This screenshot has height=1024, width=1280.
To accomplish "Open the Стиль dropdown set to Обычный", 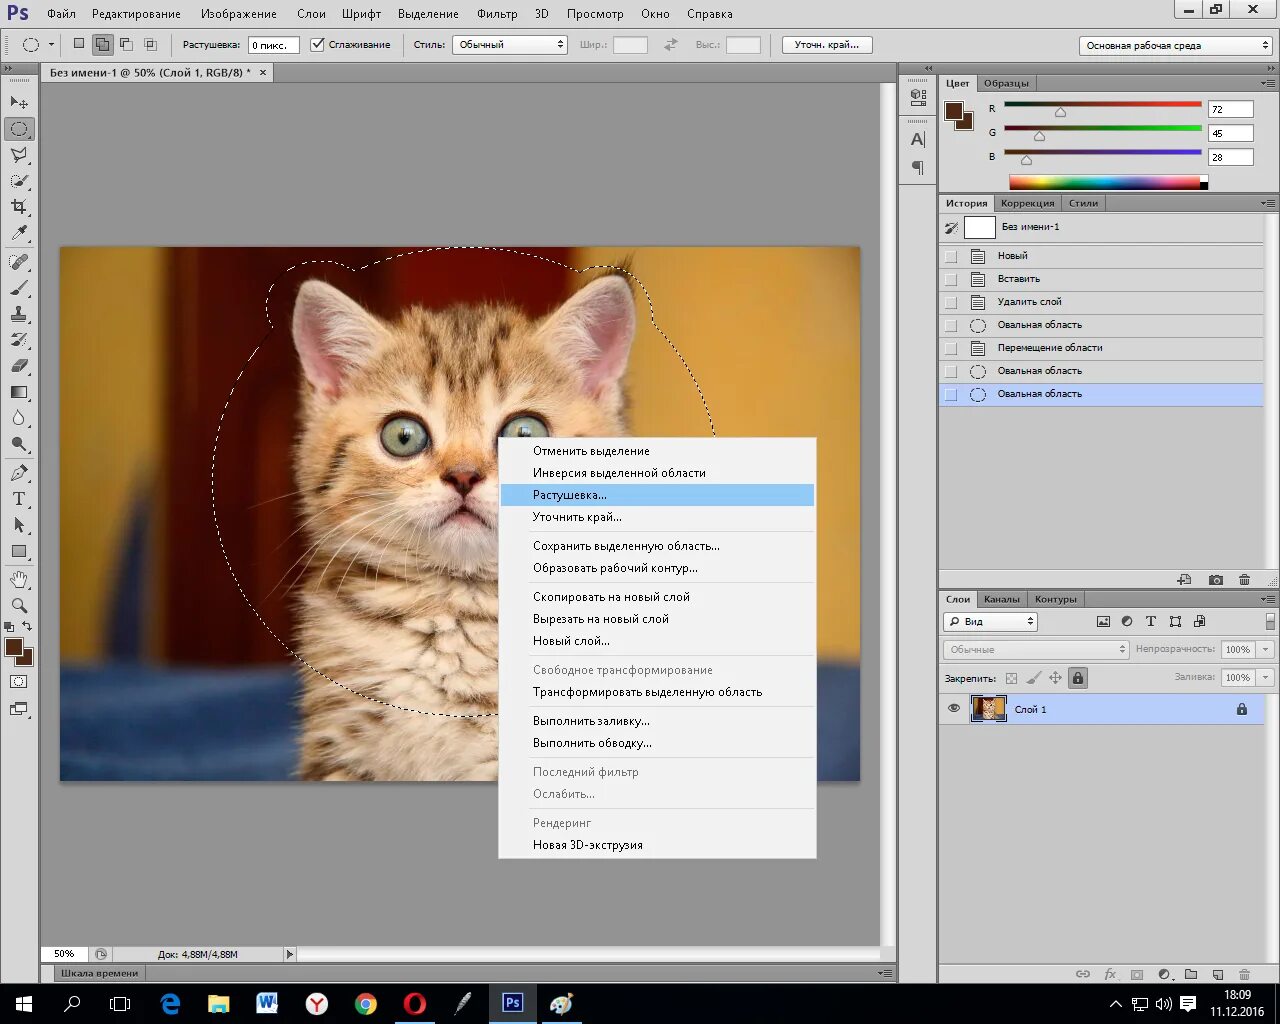I will [510, 45].
